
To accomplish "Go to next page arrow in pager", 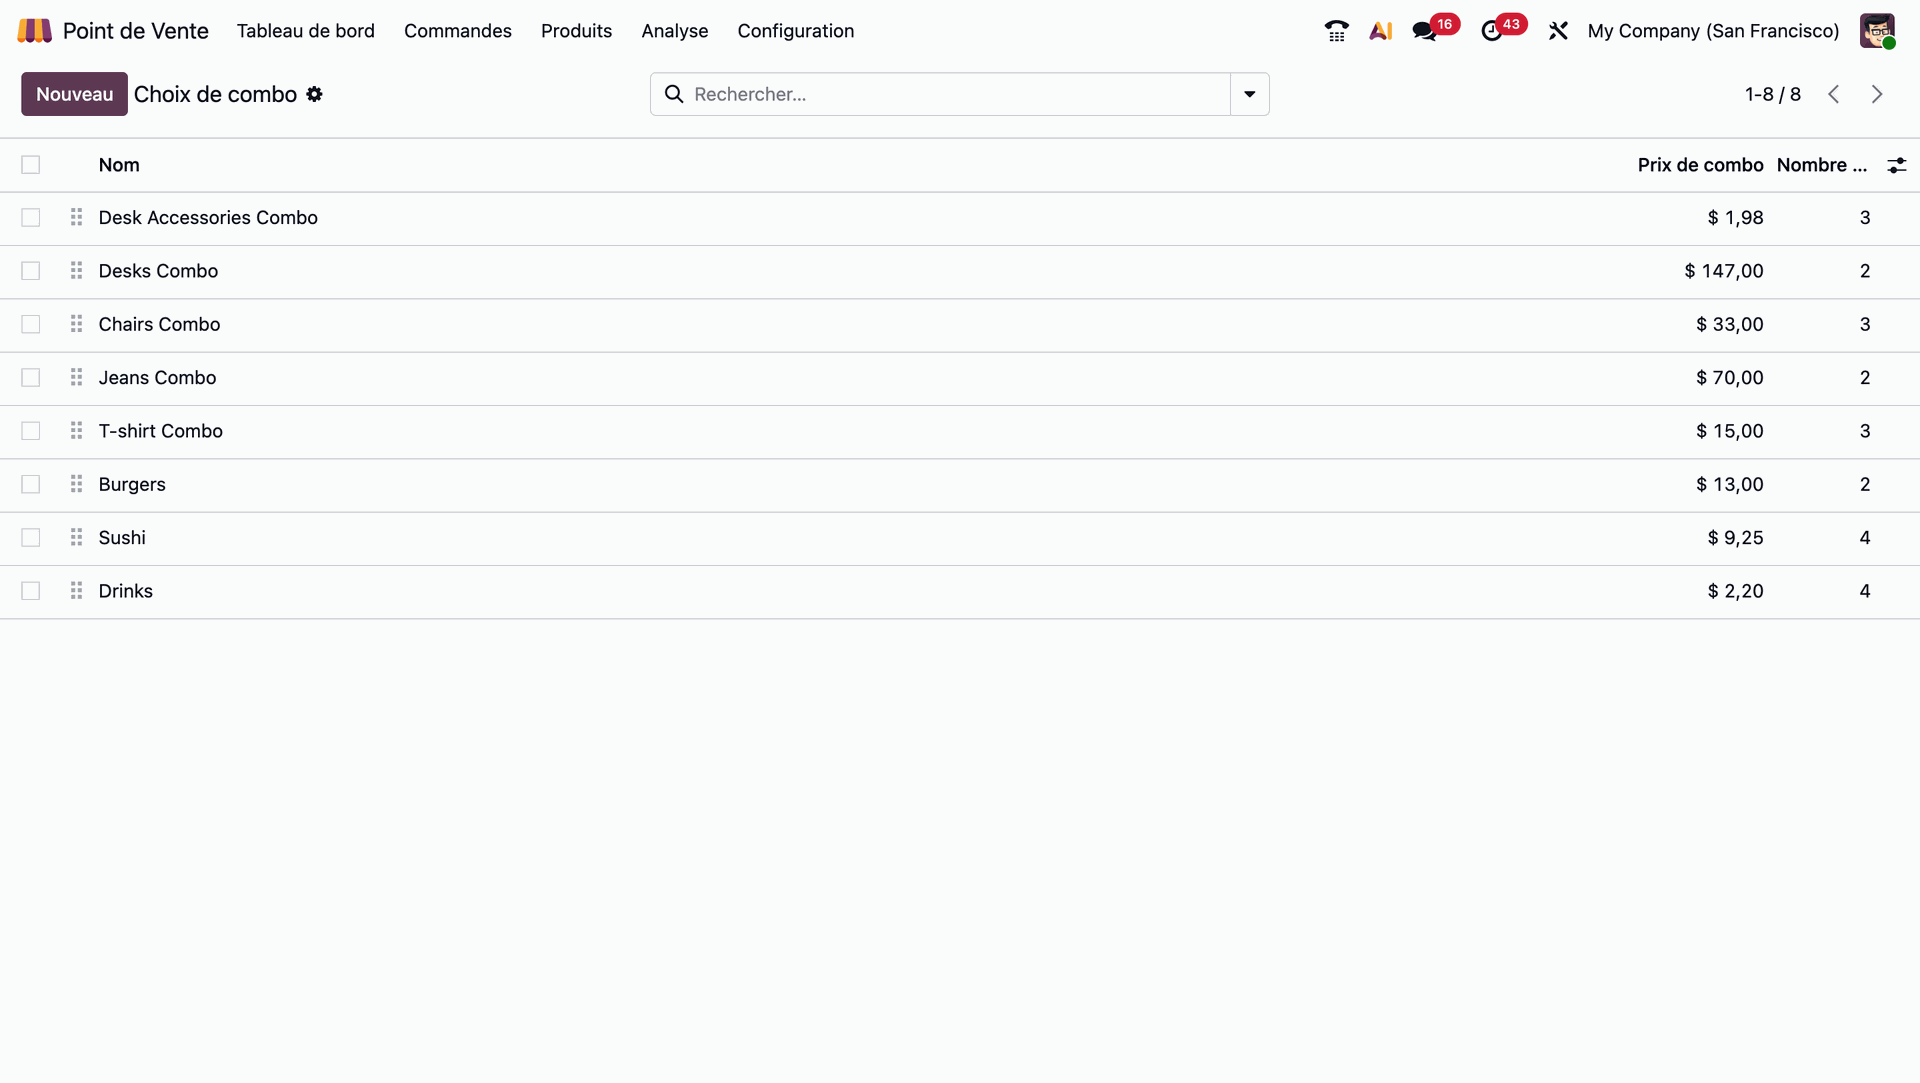I will pos(1877,94).
